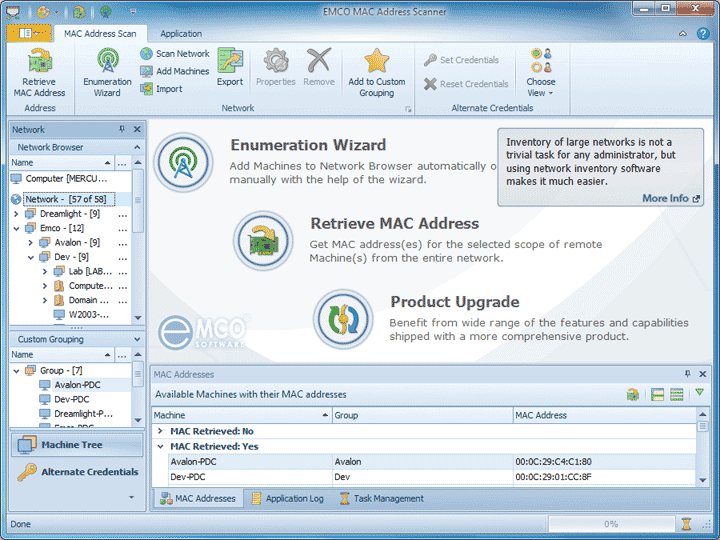The image size is (720, 540).
Task: Expand the Dreamlight - [9] node
Action: (17, 214)
